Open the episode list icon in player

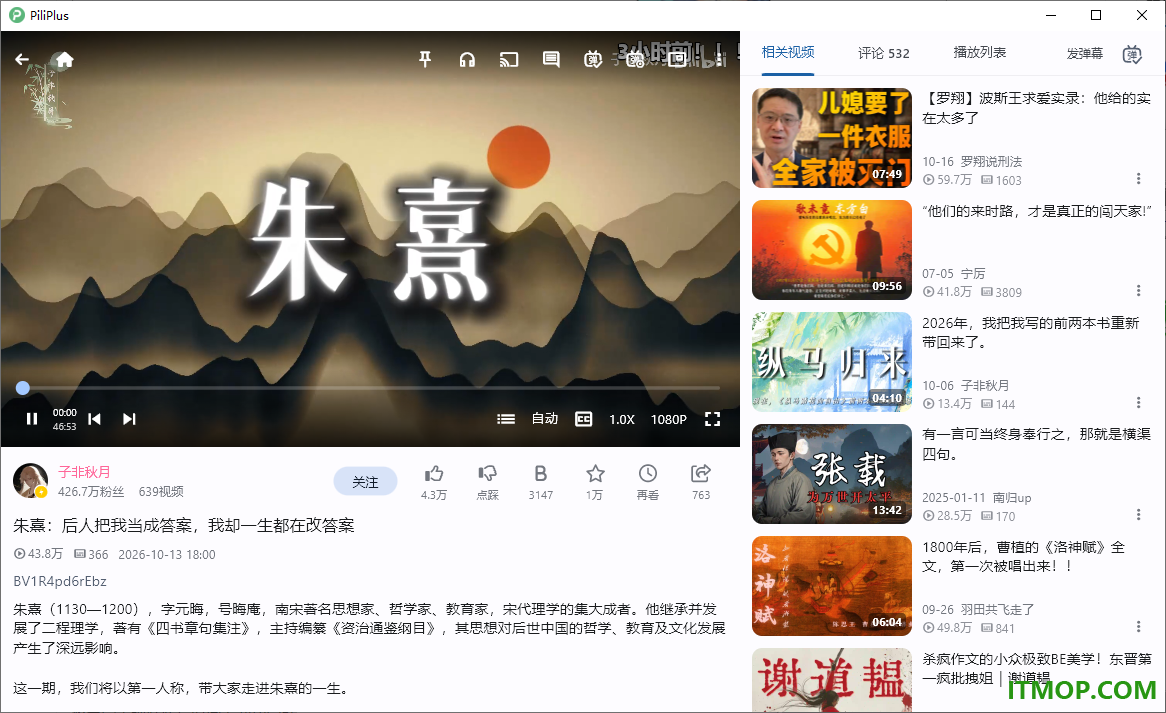(x=506, y=419)
